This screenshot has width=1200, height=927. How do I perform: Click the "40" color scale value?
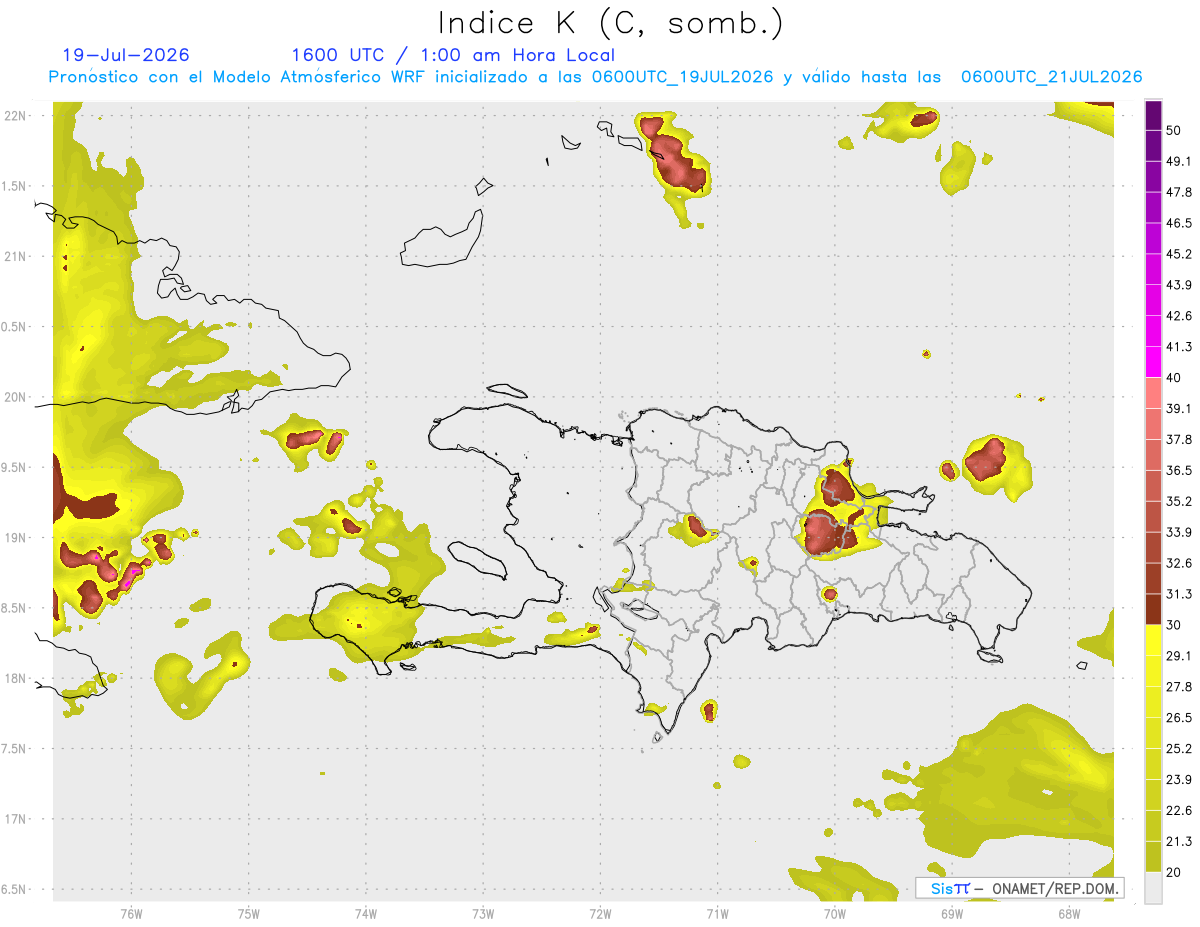point(1174,378)
